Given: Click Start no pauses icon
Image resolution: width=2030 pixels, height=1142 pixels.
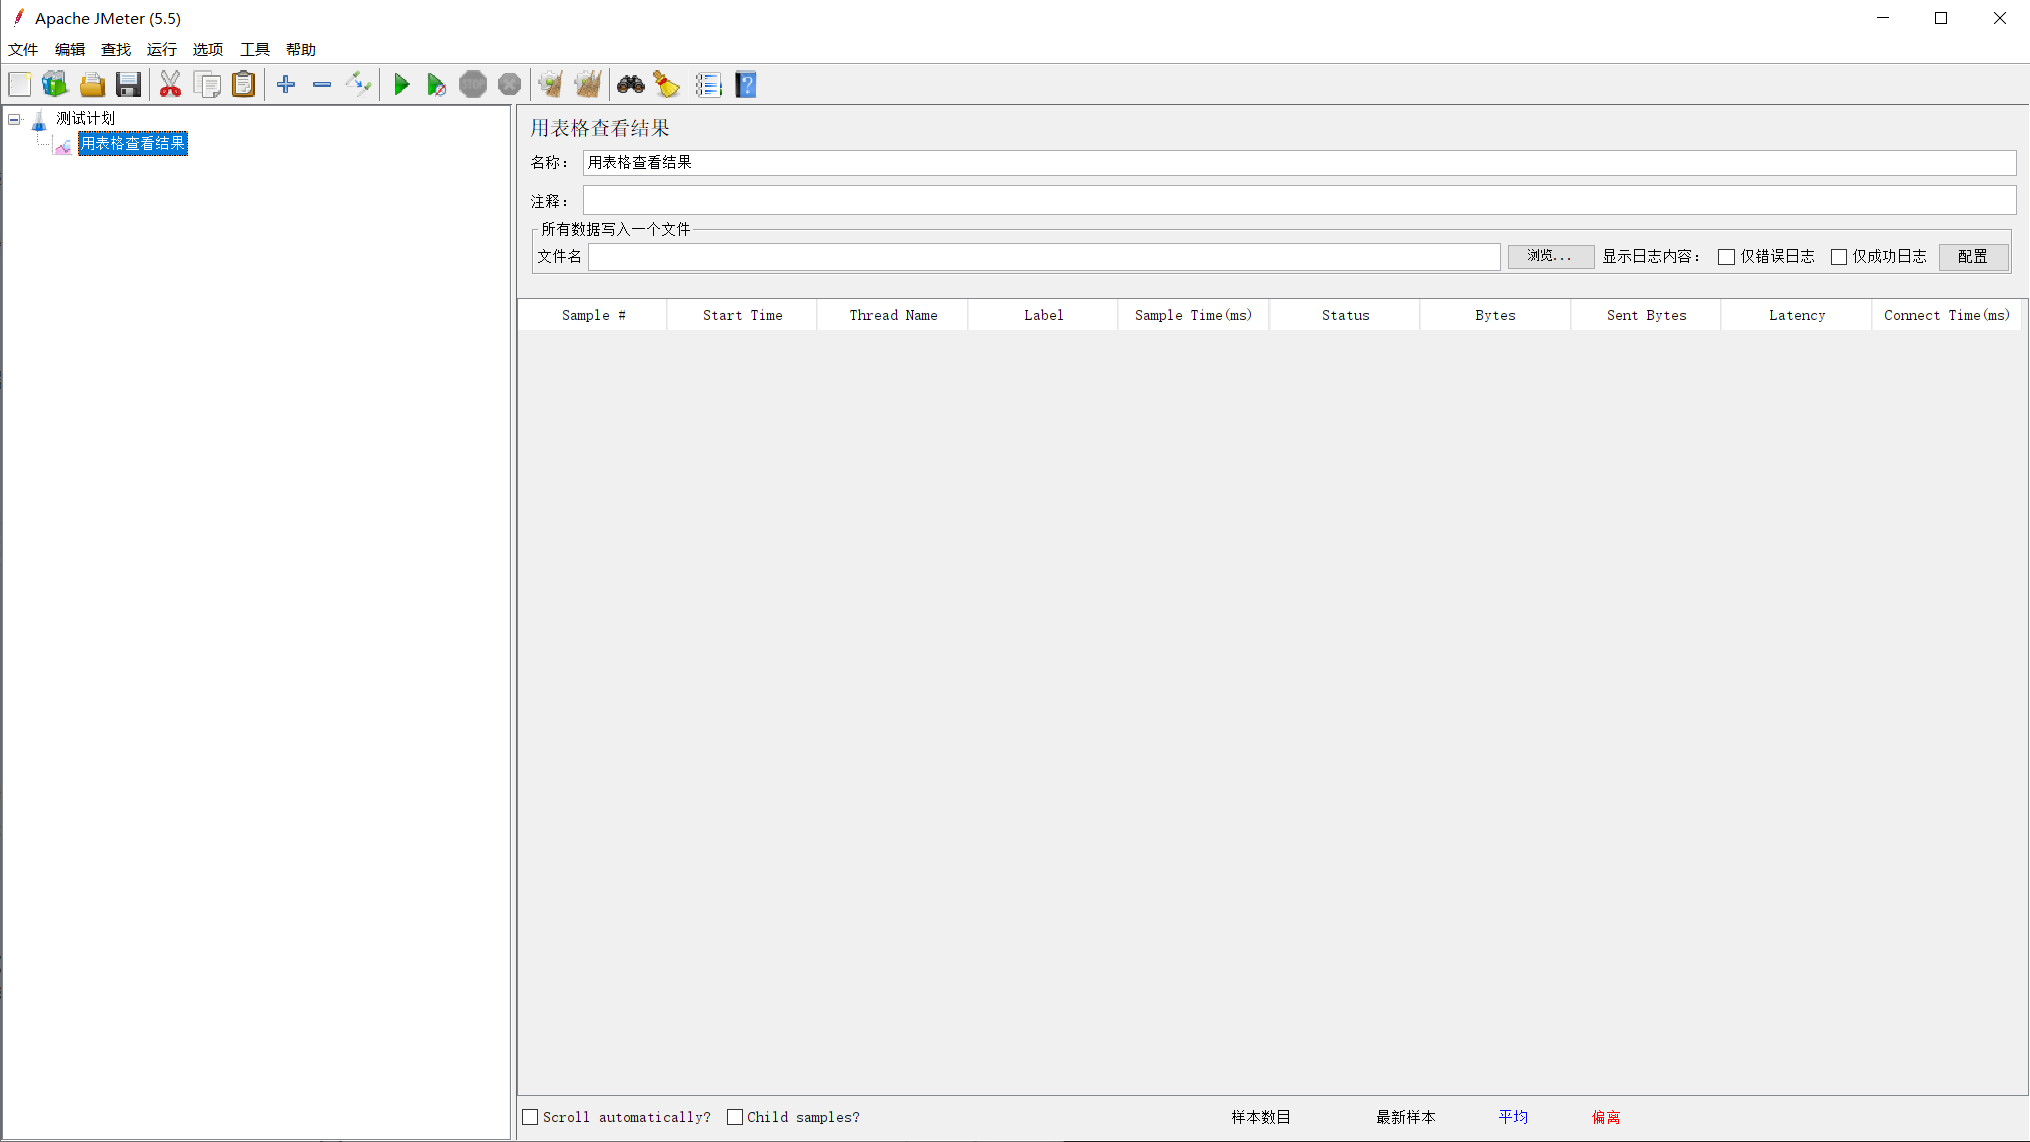Looking at the screenshot, I should point(436,85).
